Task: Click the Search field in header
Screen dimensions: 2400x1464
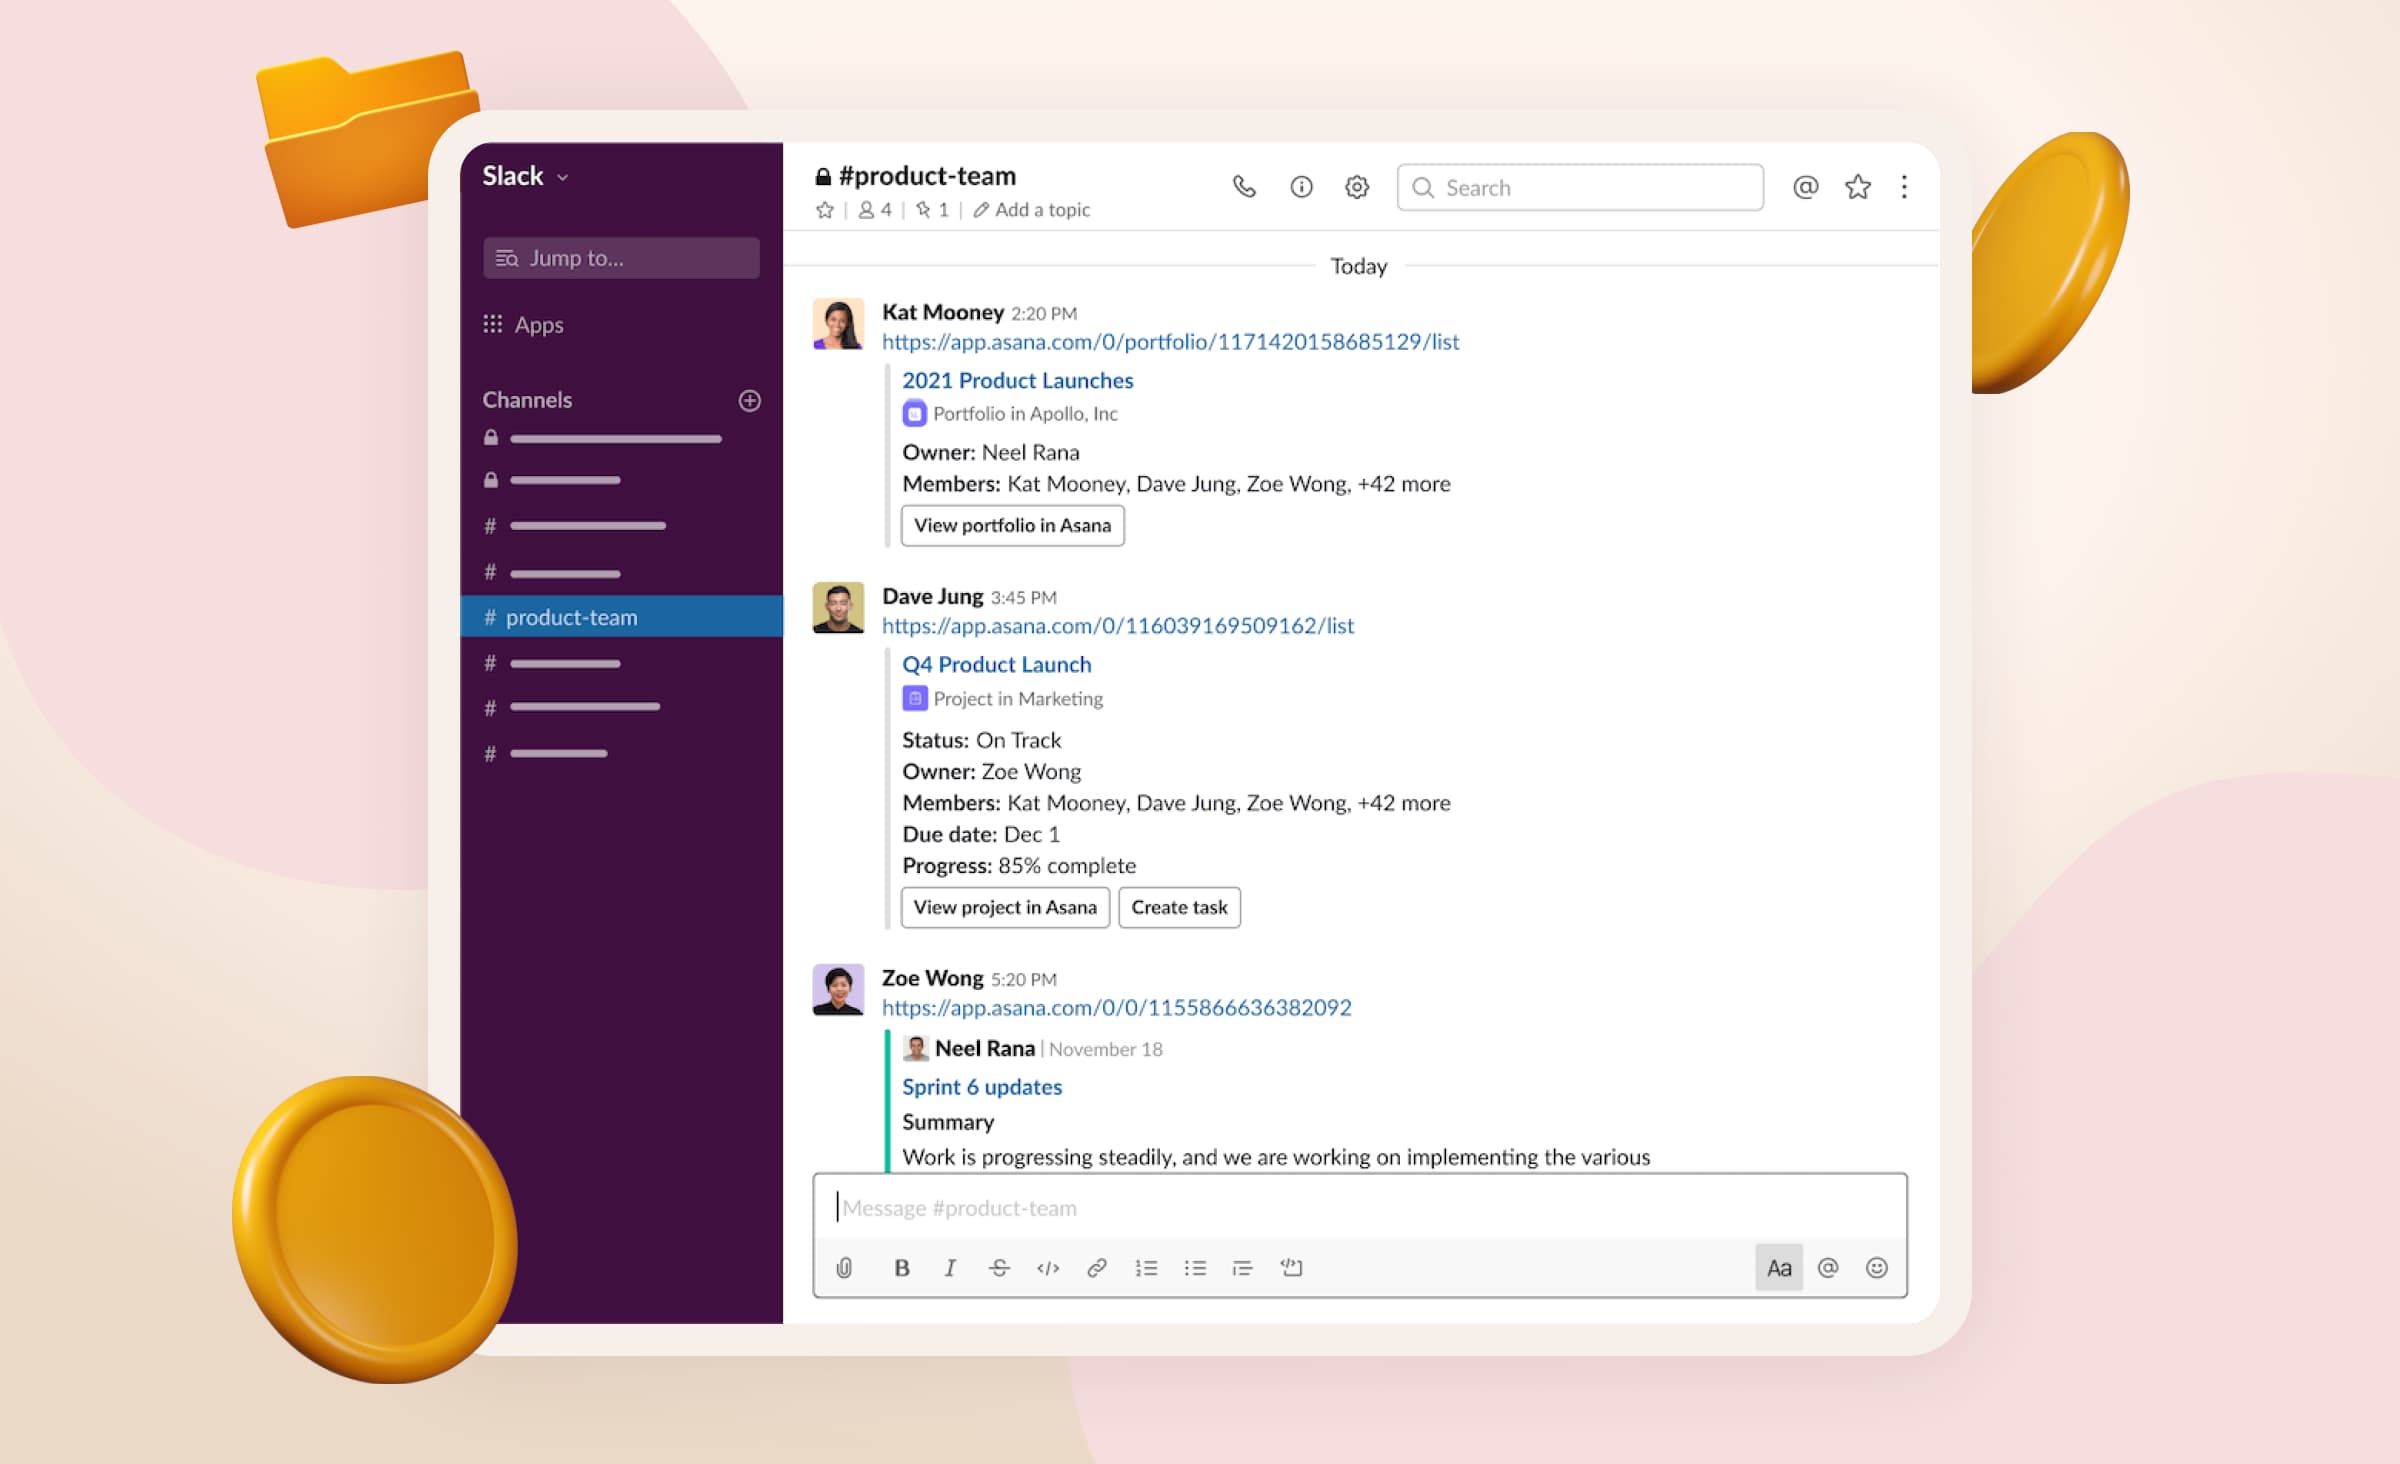Action: point(1580,188)
